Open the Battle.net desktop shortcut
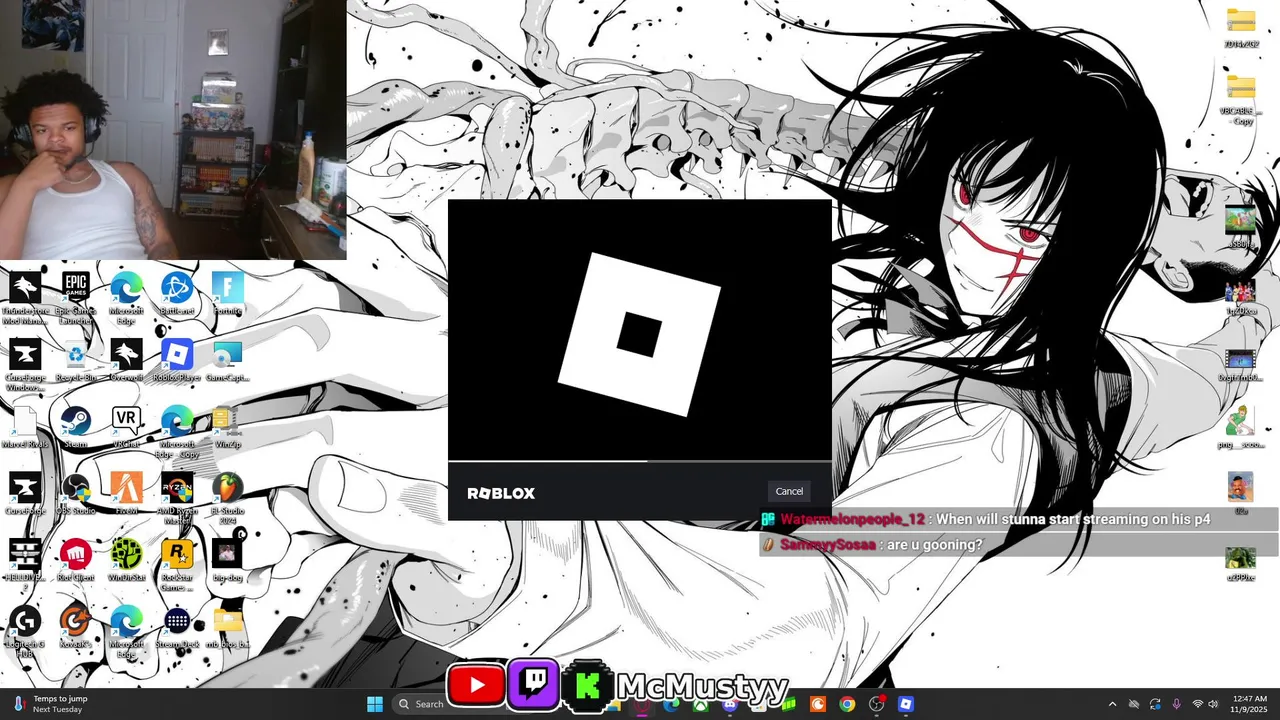 (177, 294)
